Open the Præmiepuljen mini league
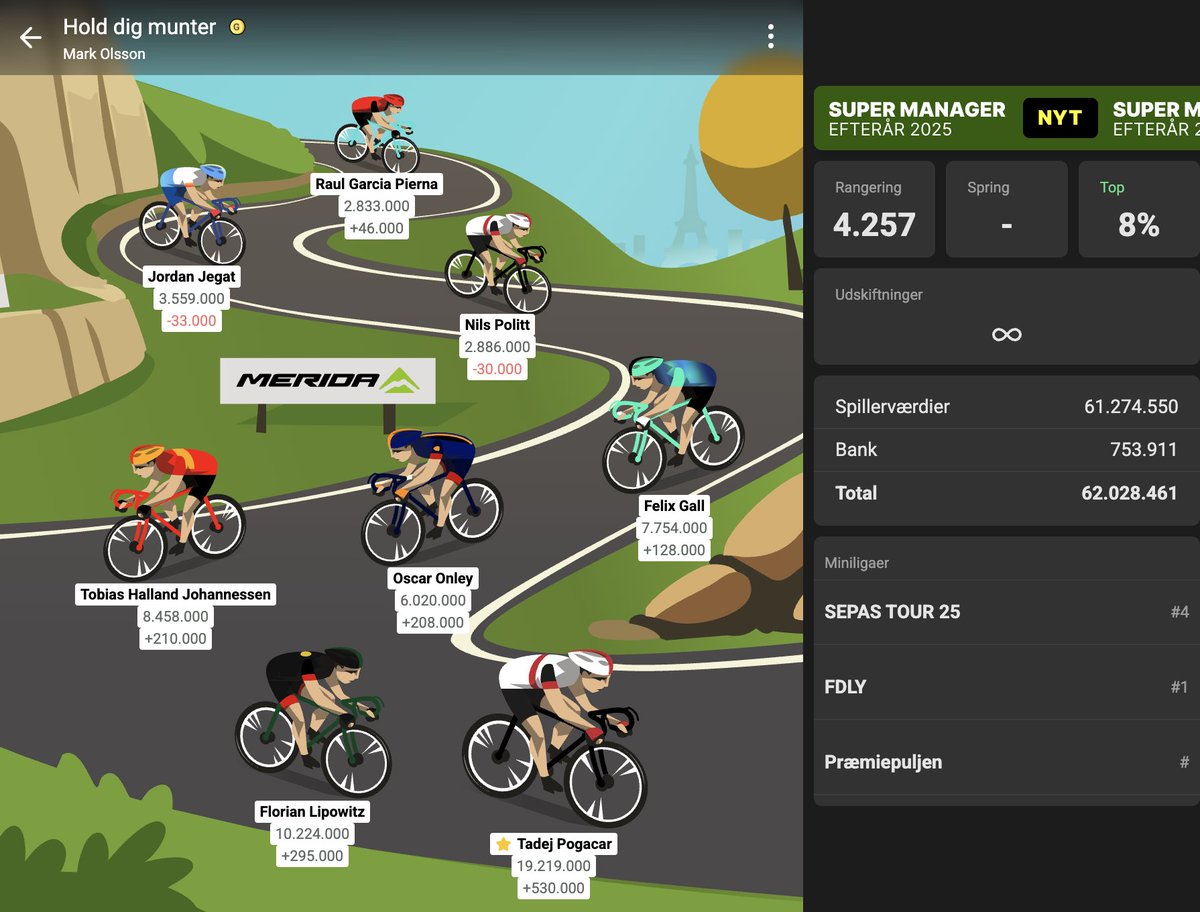This screenshot has width=1200, height=912. click(1006, 762)
